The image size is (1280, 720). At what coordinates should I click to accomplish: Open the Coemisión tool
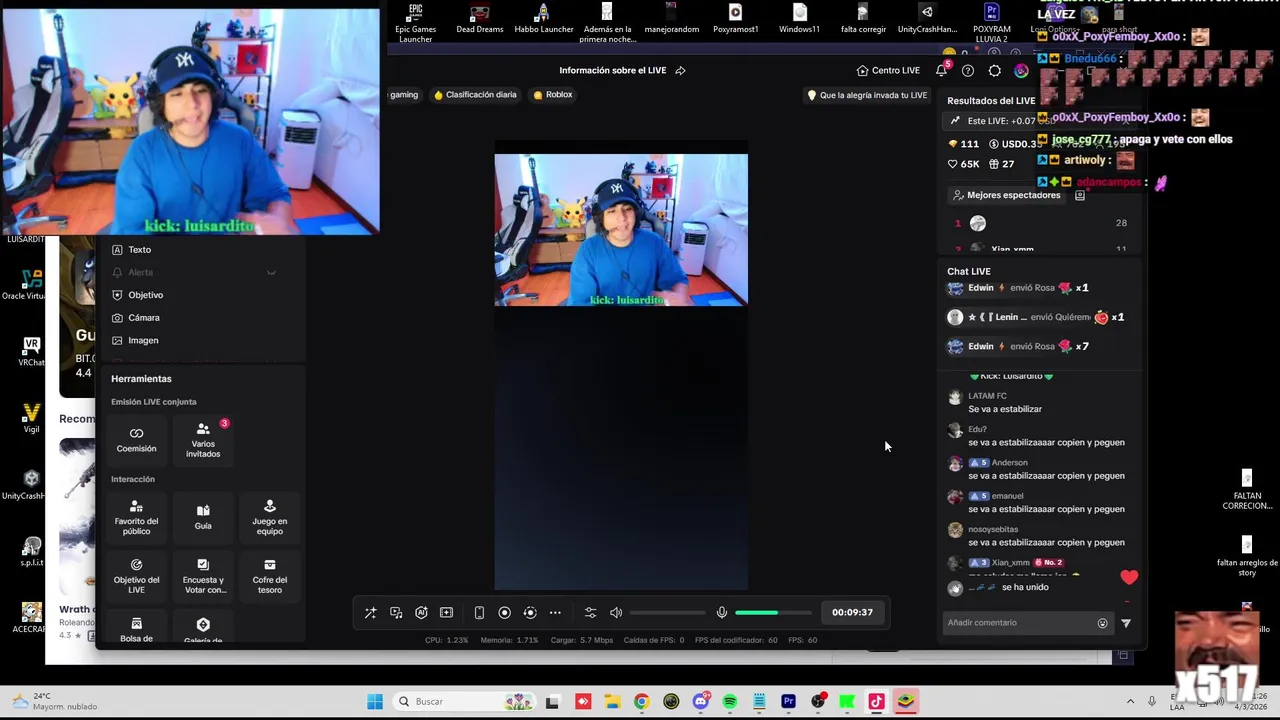coord(136,440)
